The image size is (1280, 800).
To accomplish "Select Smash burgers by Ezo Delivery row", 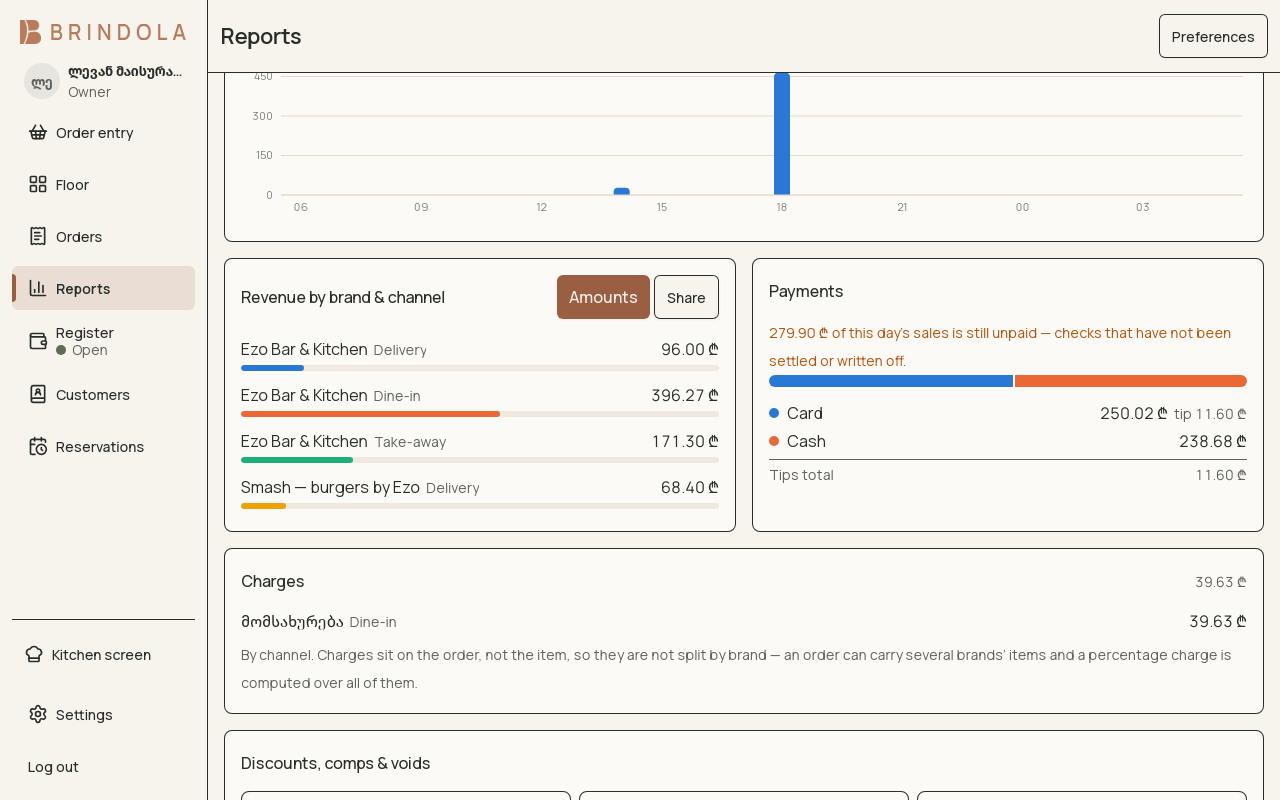I will tap(480, 492).
